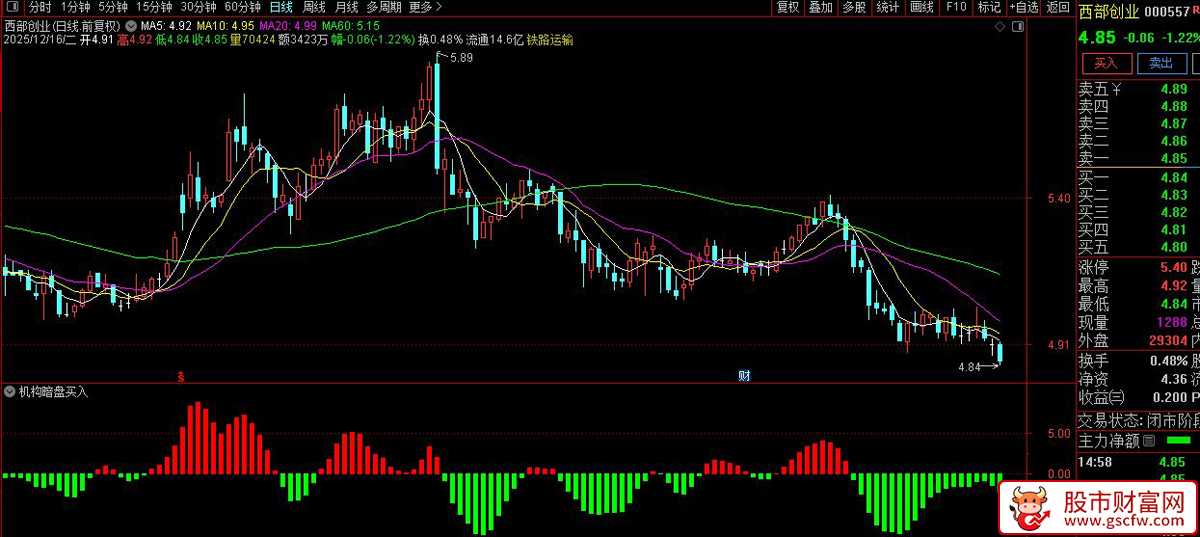Click the blue 卖出 sell button

pyautogui.click(x=1160, y=63)
